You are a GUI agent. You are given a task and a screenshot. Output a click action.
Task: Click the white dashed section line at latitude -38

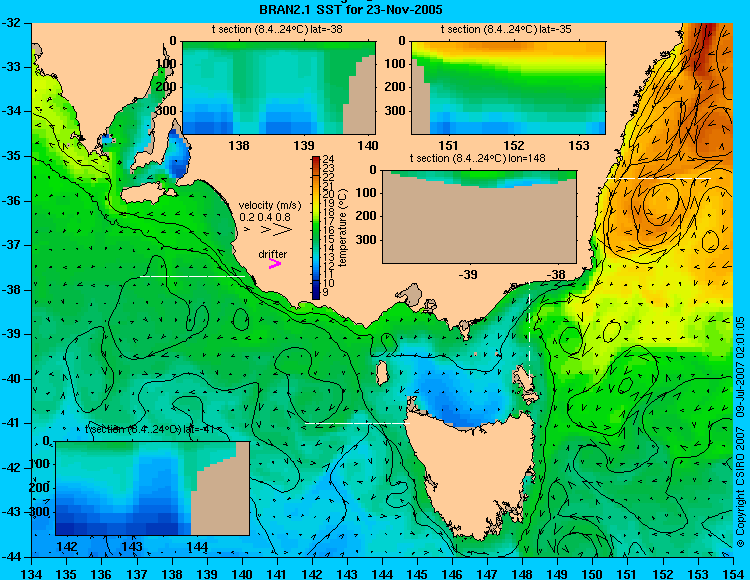pos(193,276)
